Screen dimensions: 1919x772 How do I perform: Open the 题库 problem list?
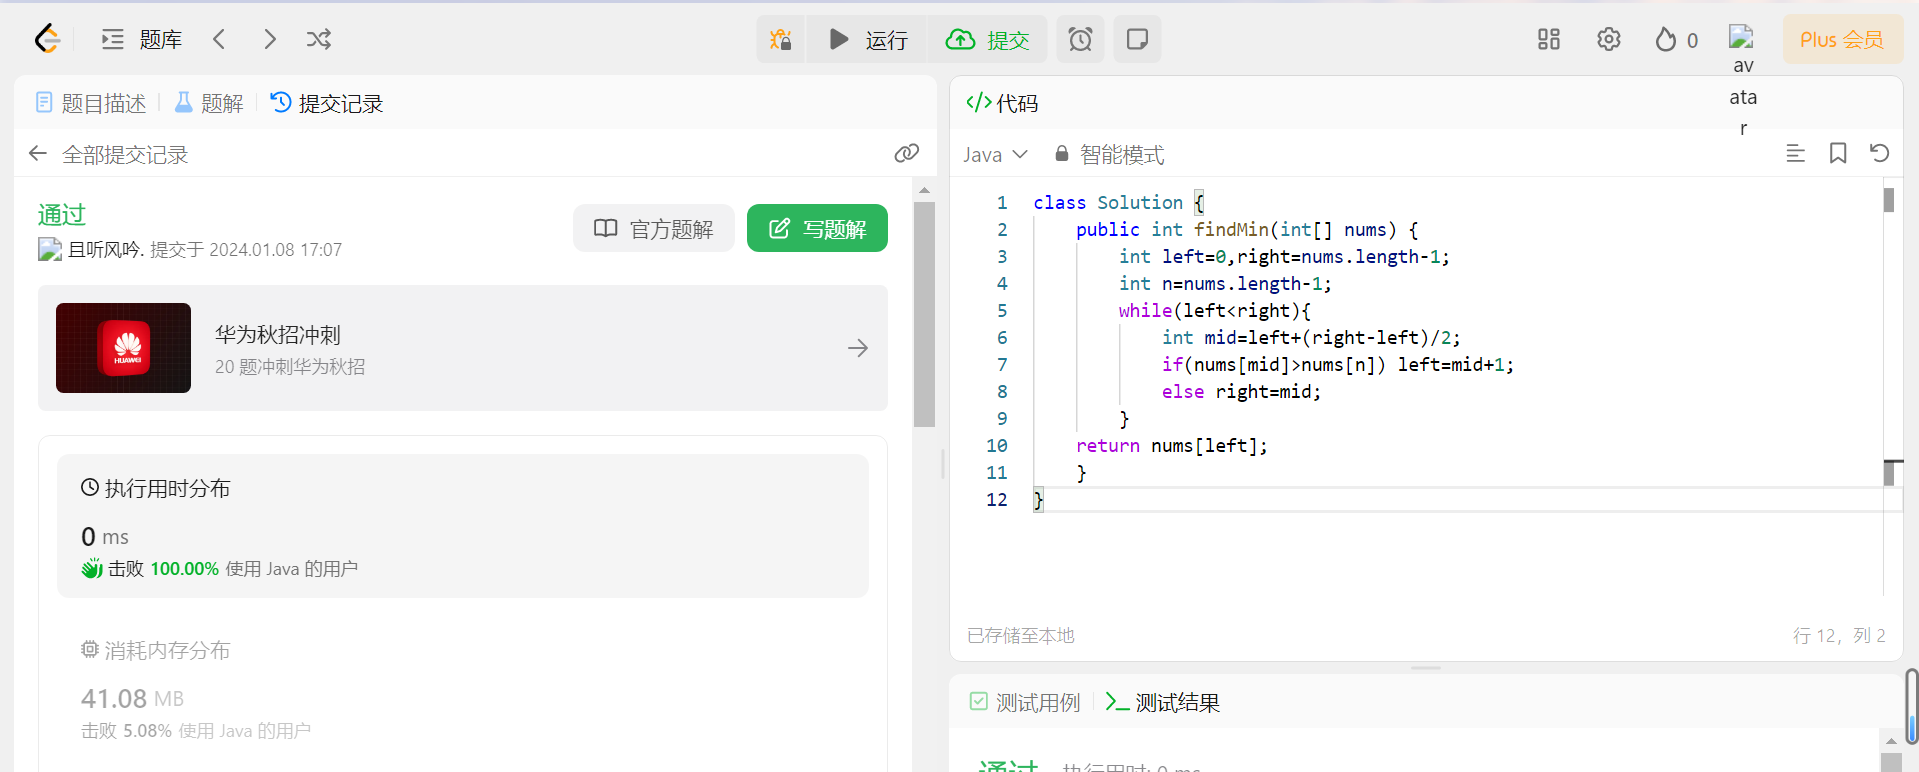click(141, 39)
